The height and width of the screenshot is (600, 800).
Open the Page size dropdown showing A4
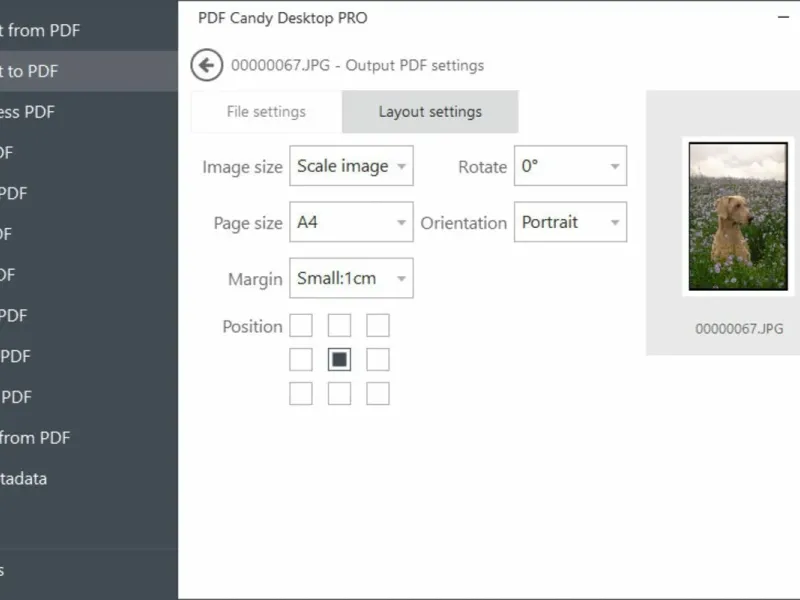351,222
